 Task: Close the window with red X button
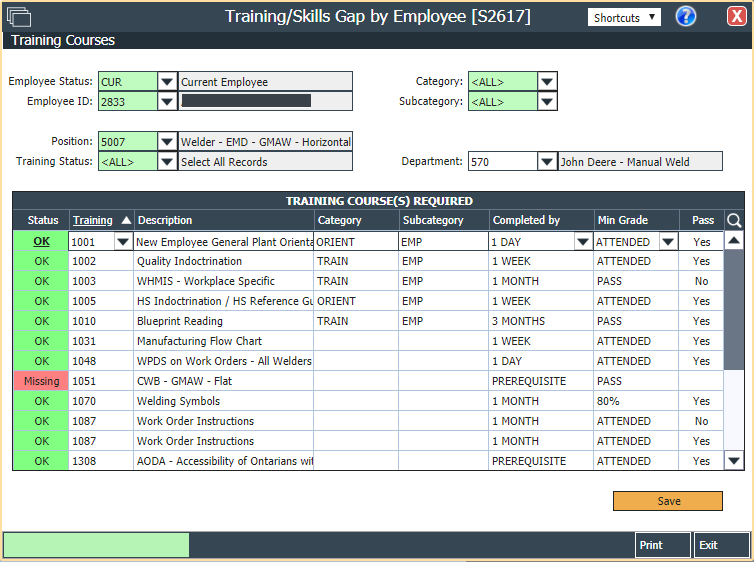click(736, 16)
